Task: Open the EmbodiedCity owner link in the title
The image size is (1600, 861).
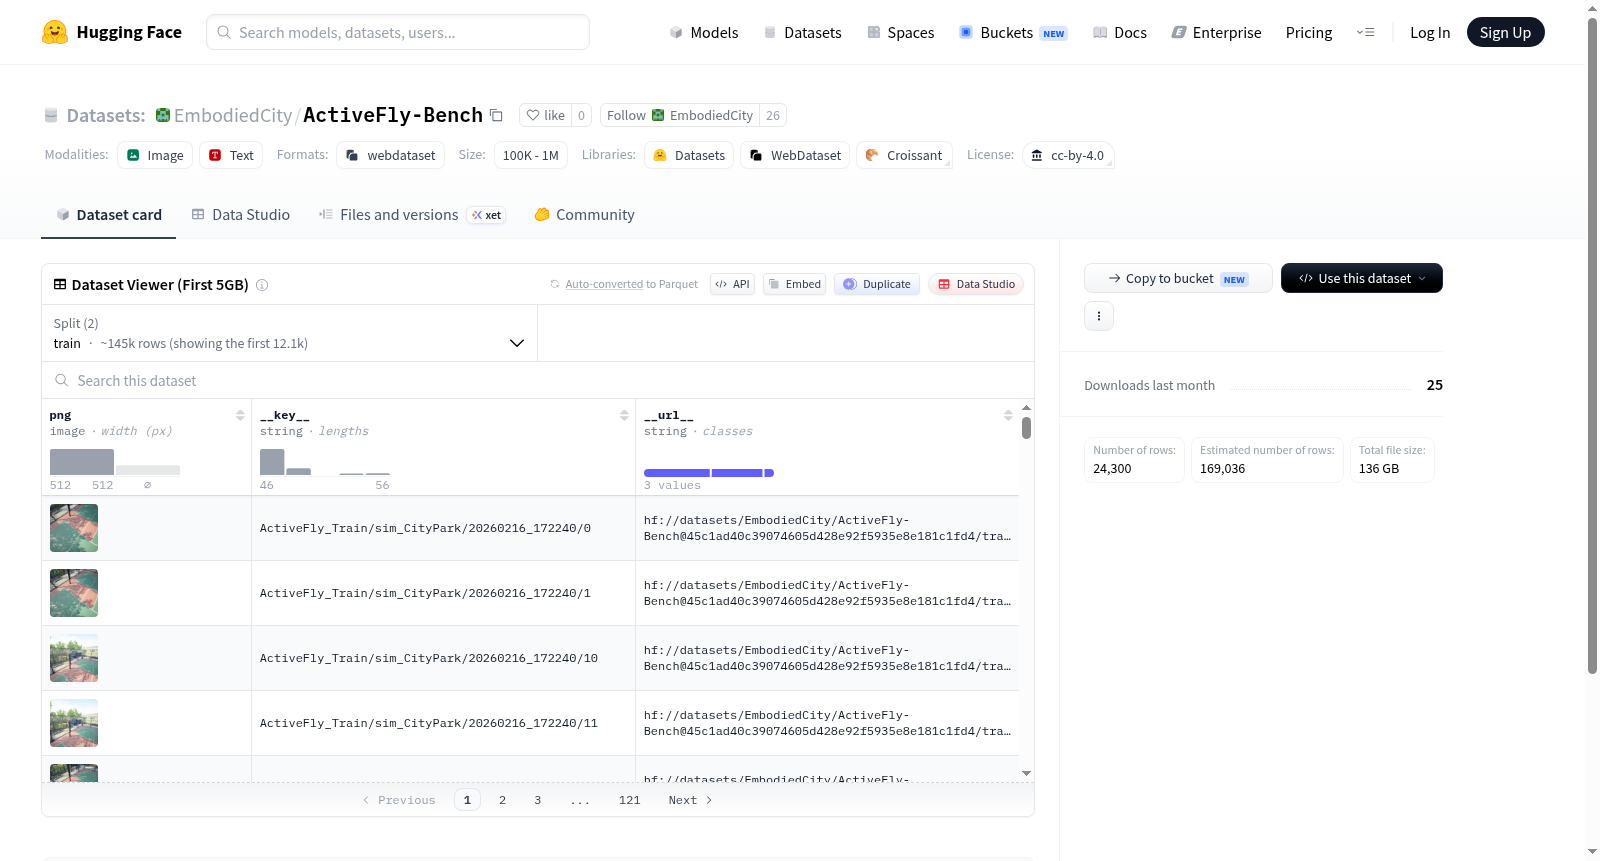Action: click(x=233, y=115)
